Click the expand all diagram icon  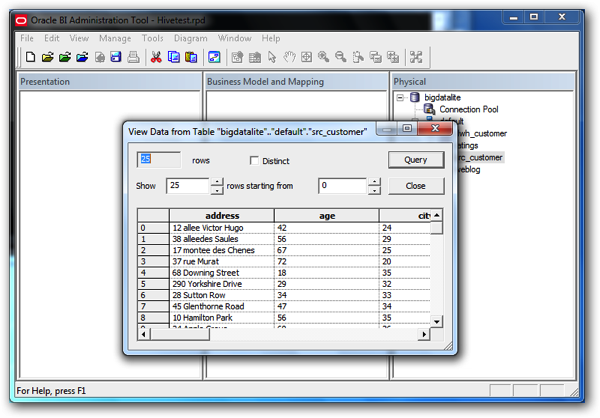click(393, 57)
